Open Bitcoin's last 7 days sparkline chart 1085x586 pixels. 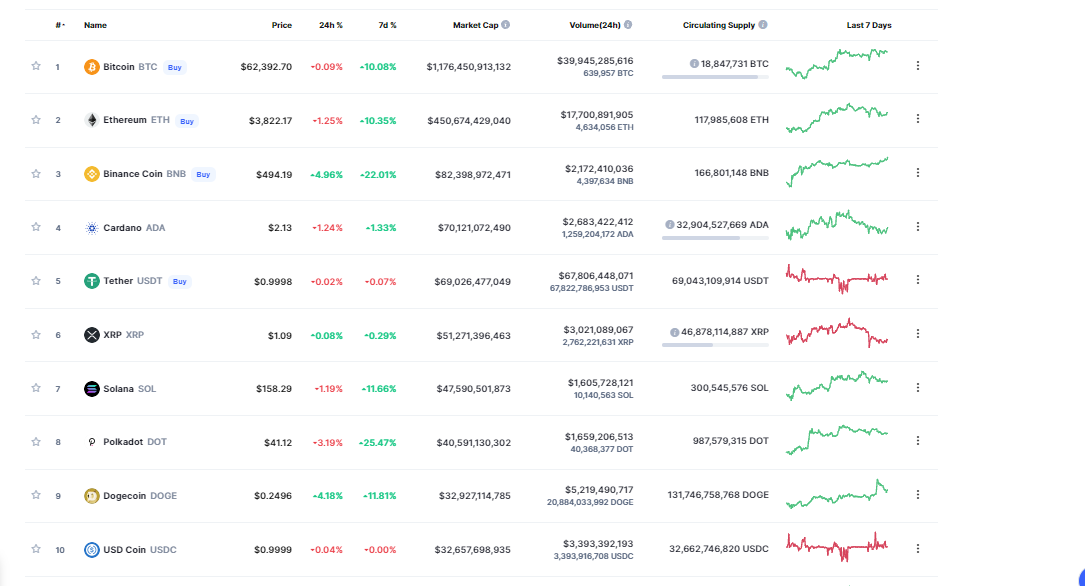837,64
